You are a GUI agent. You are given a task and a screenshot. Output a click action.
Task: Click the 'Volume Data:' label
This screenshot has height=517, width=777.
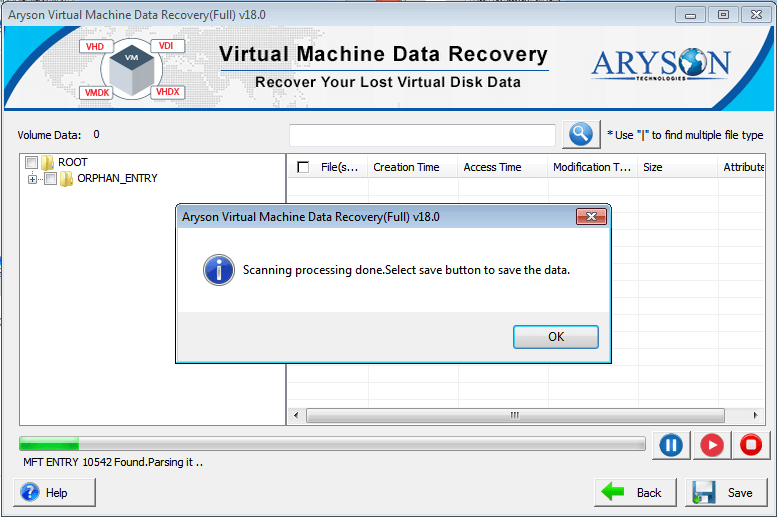(x=49, y=135)
